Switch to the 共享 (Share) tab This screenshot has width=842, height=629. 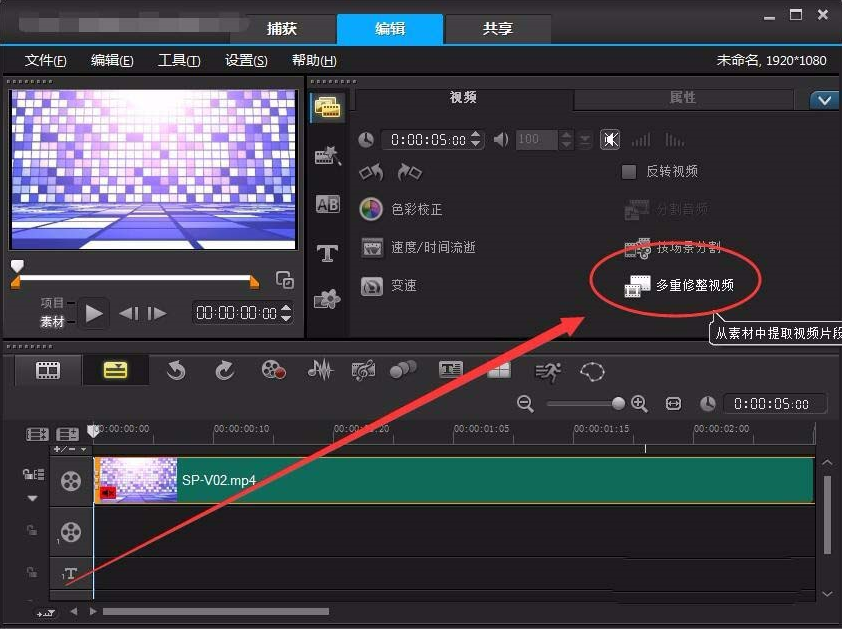[497, 29]
